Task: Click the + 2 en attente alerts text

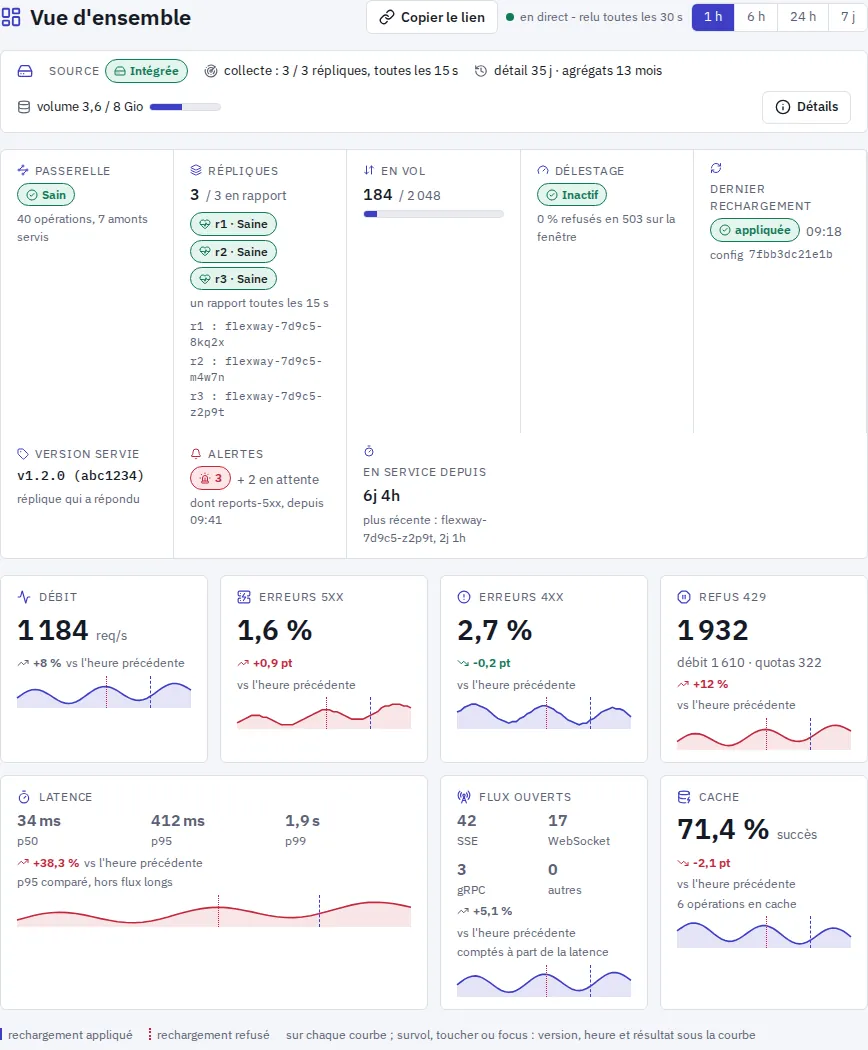Action: point(278,479)
